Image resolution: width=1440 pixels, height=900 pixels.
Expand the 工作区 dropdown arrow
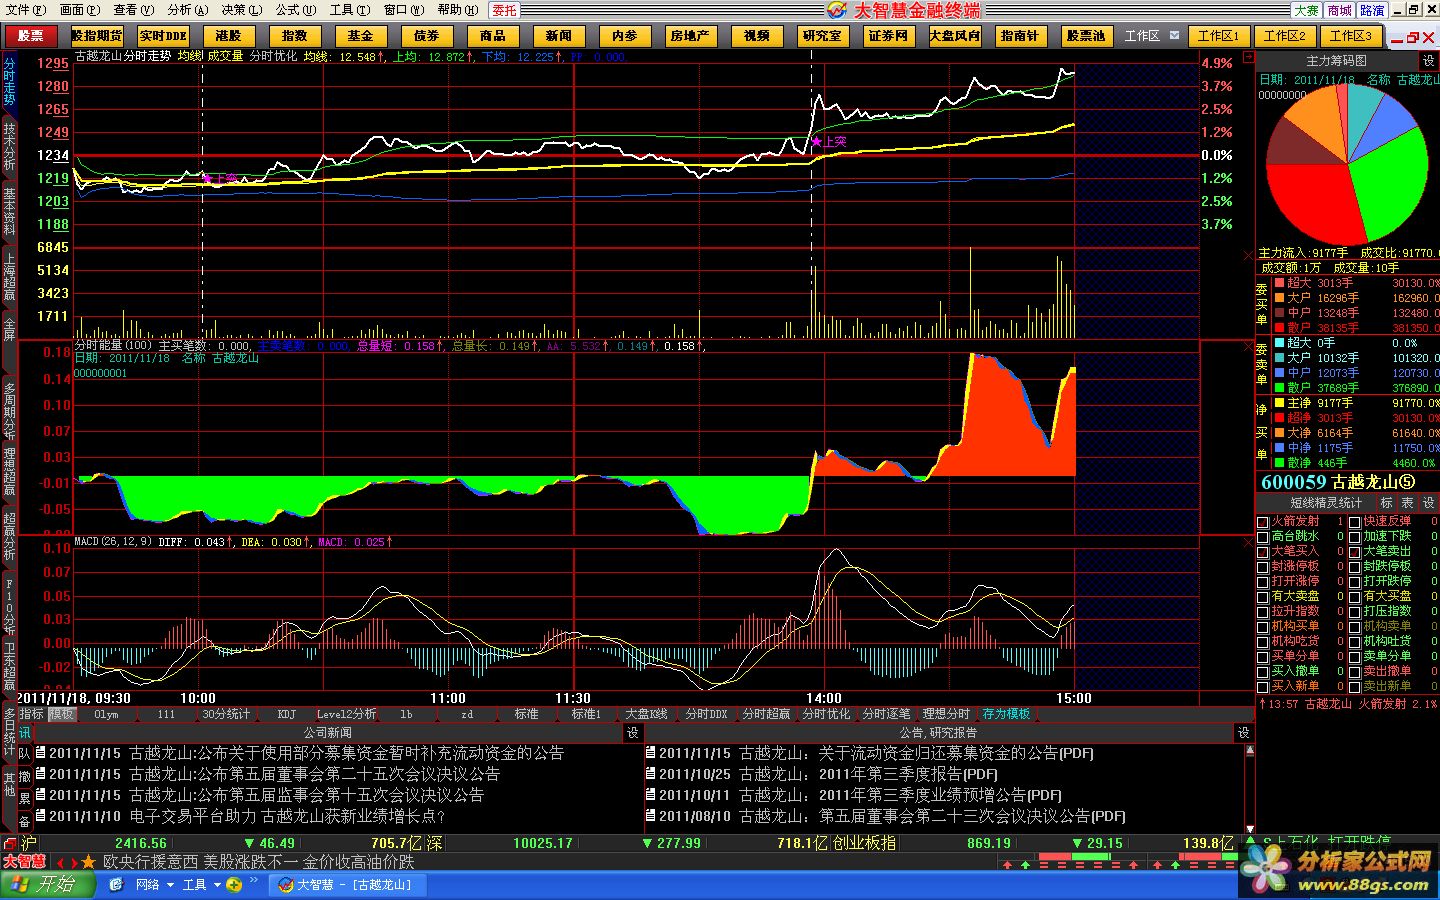tap(1174, 36)
